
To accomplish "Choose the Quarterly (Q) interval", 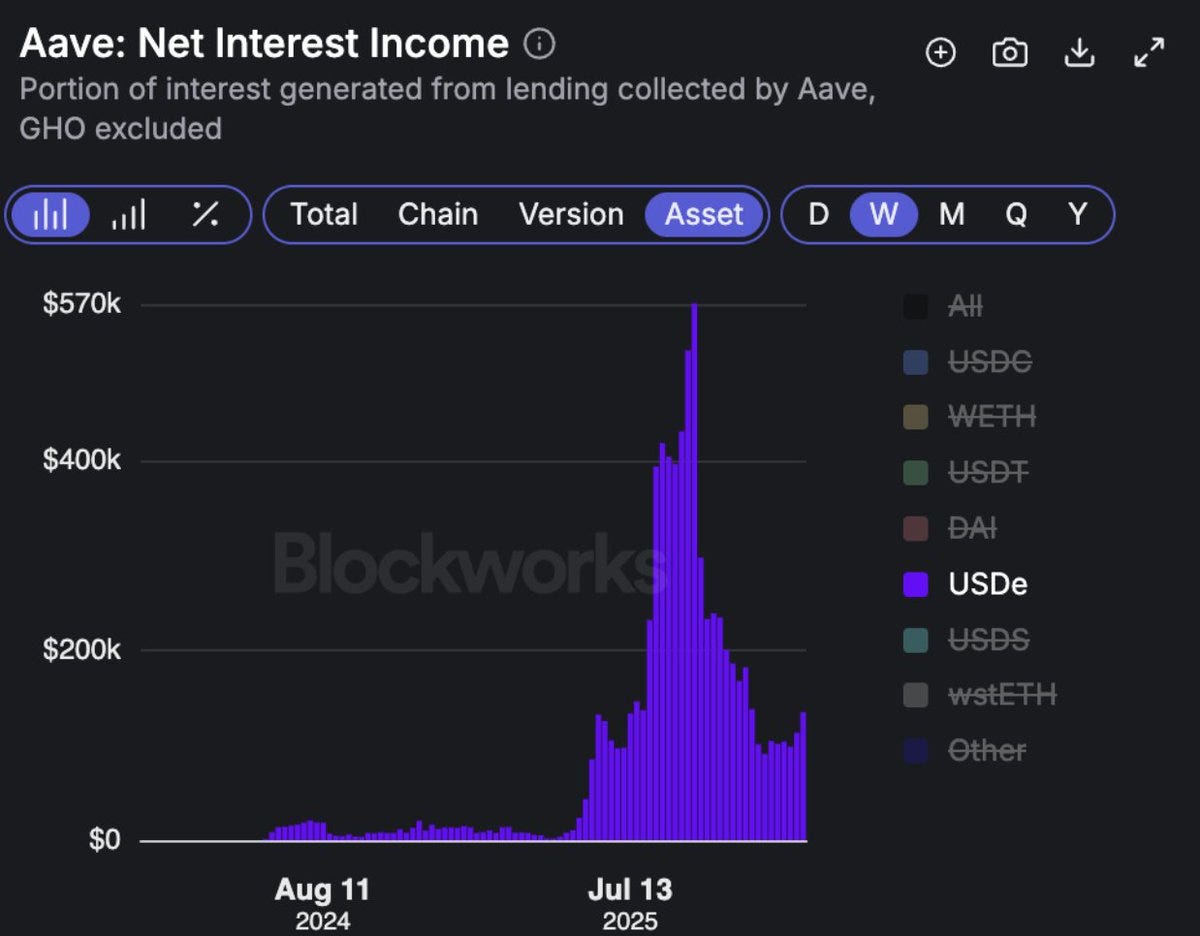I will click(1016, 214).
